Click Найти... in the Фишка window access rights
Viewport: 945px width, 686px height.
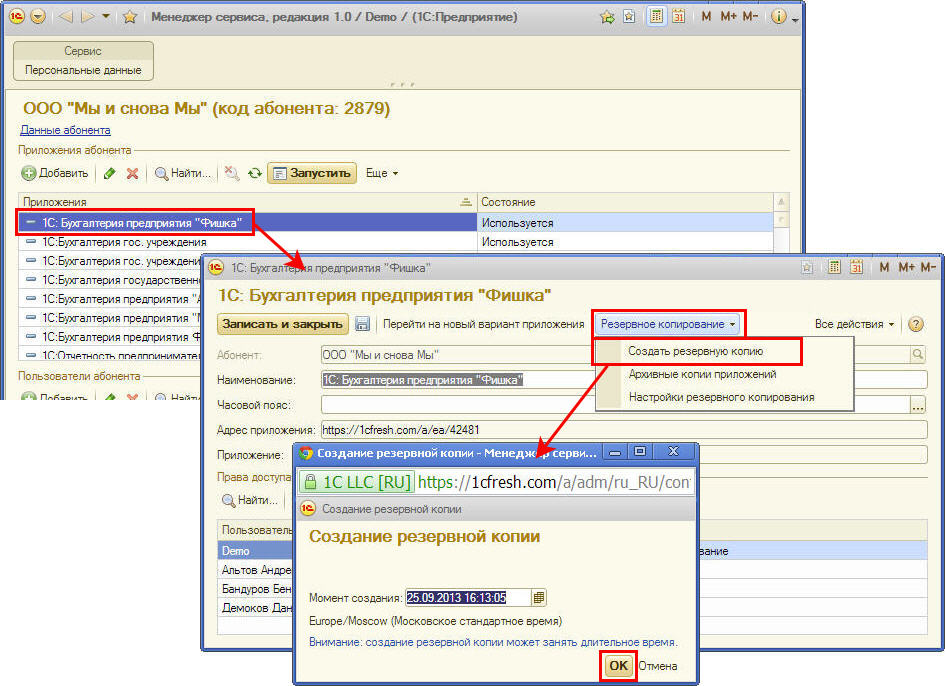click(x=251, y=500)
